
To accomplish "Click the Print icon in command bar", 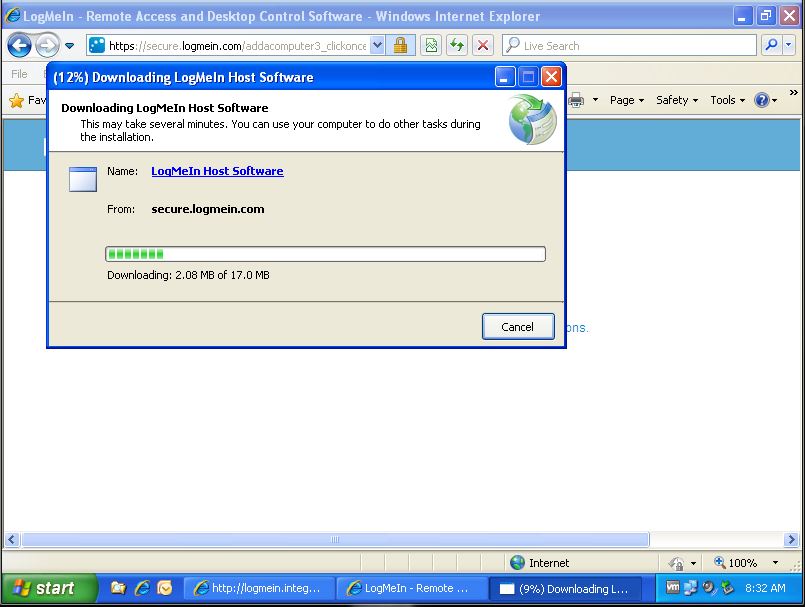I will [x=577, y=100].
